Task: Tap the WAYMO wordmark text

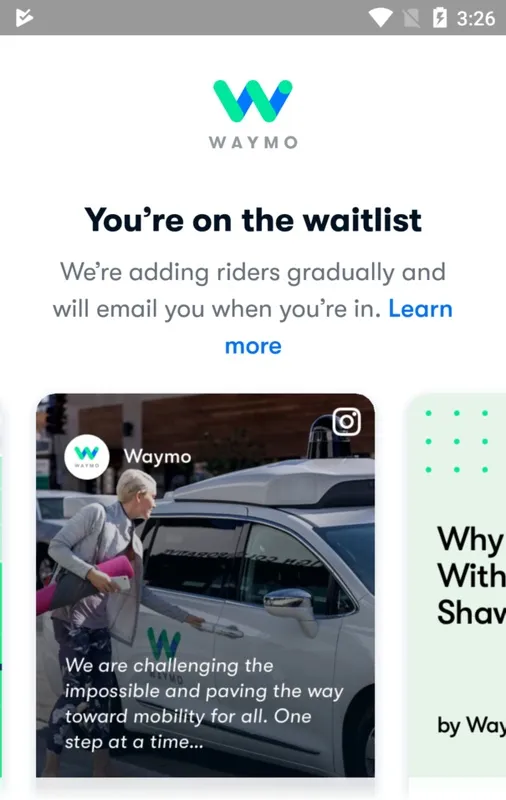Action: 253,142
